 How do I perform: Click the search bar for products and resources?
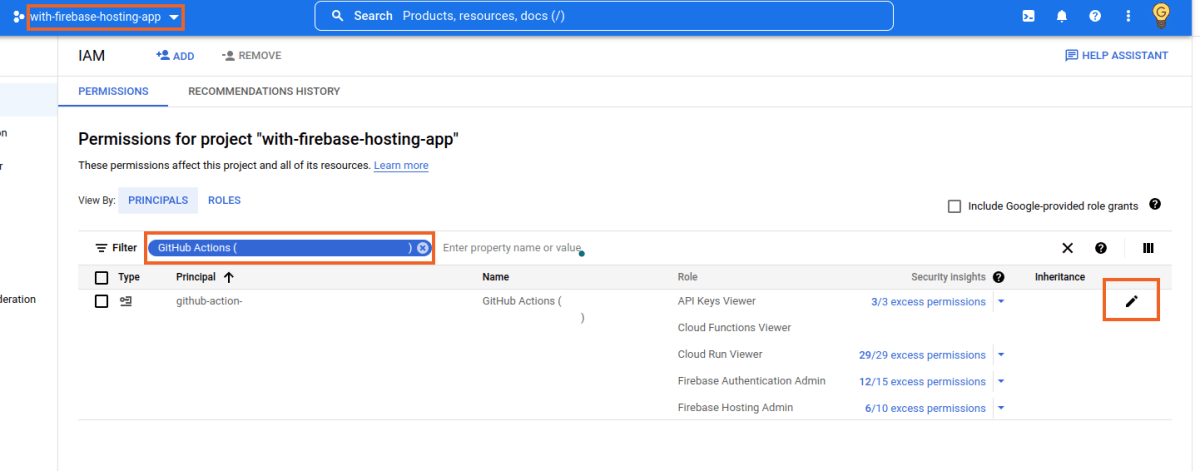click(x=603, y=16)
